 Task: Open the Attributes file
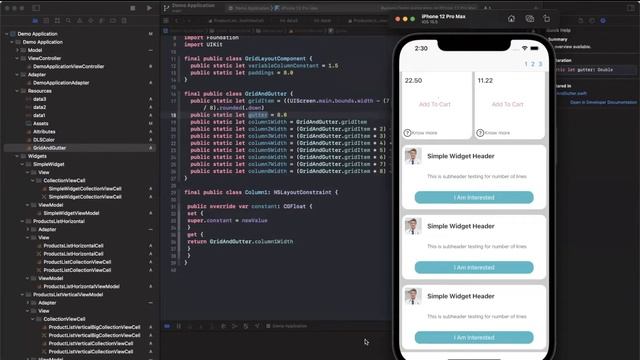pyautogui.click(x=44, y=132)
